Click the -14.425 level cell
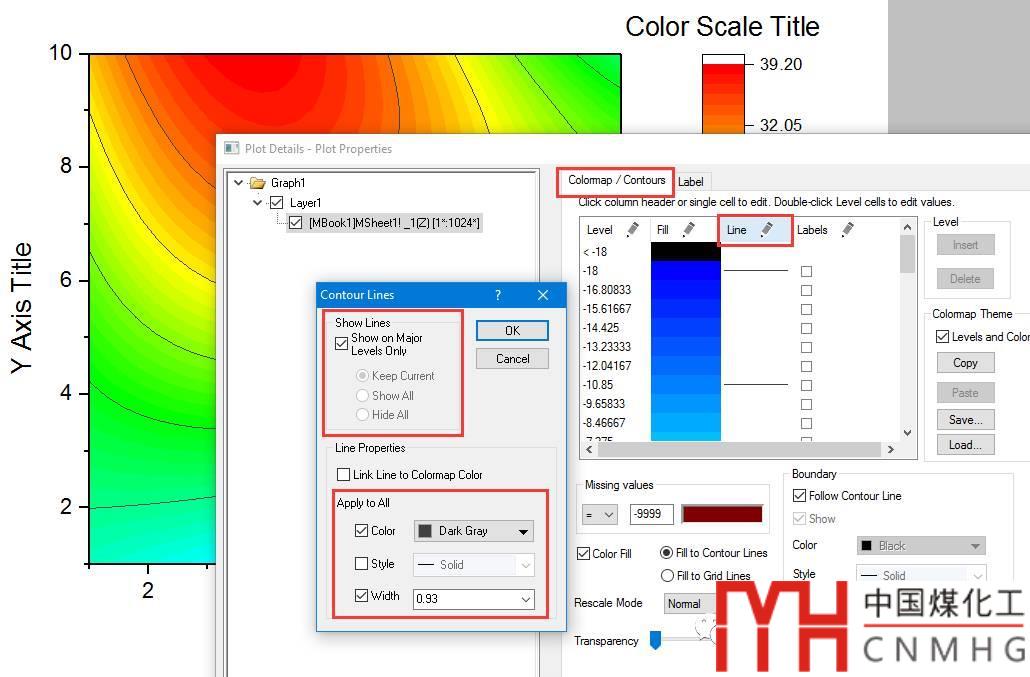This screenshot has width=1030, height=677. pos(601,328)
